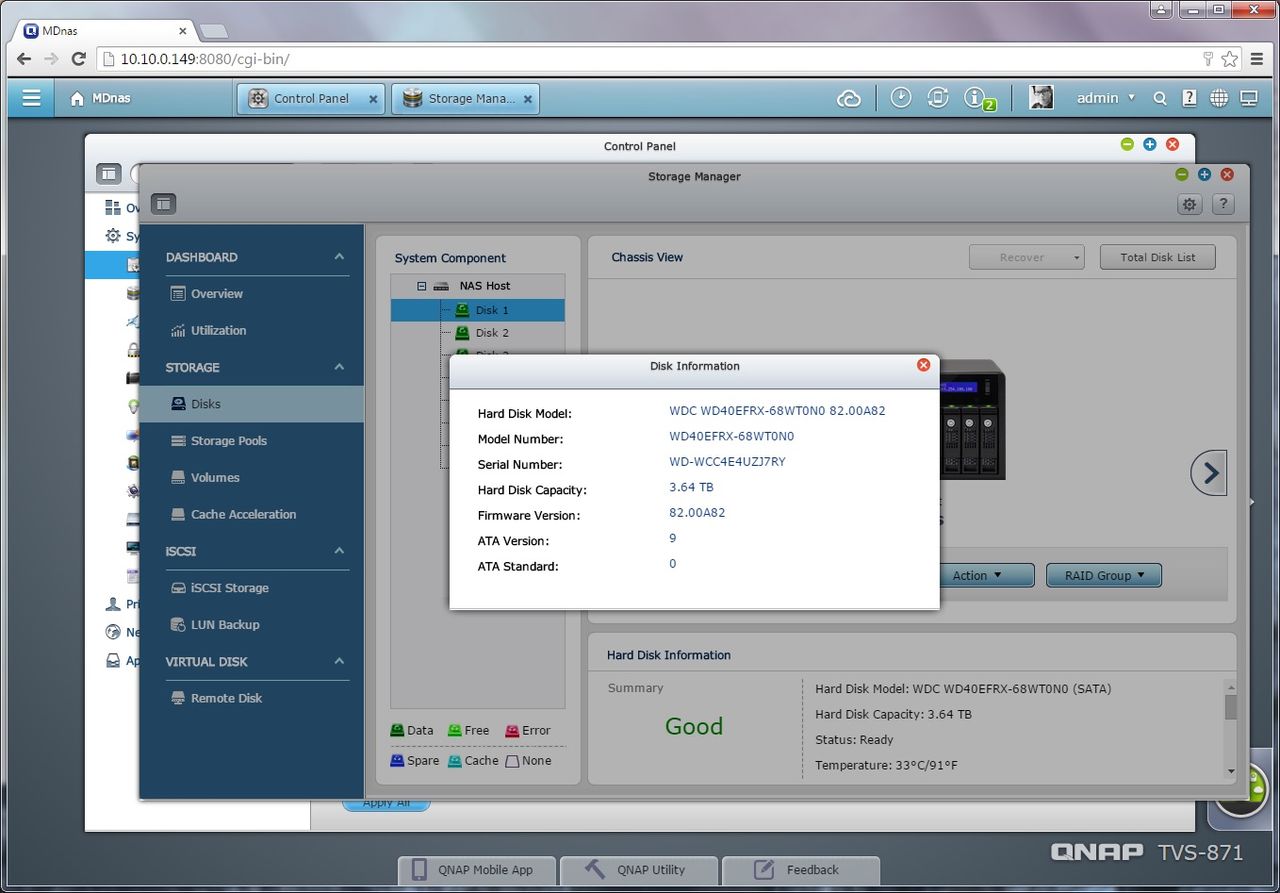
Task: Switch to Storage Manager taskbar tab
Action: pyautogui.click(x=465, y=98)
